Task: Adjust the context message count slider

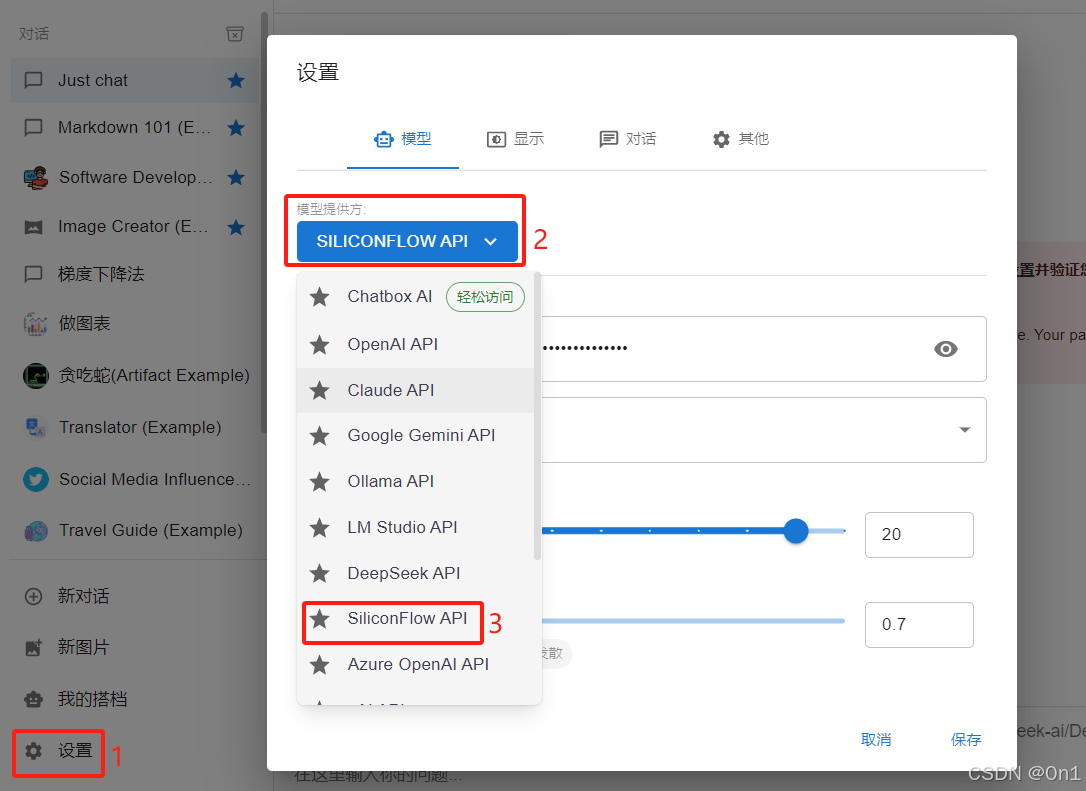Action: 796,531
